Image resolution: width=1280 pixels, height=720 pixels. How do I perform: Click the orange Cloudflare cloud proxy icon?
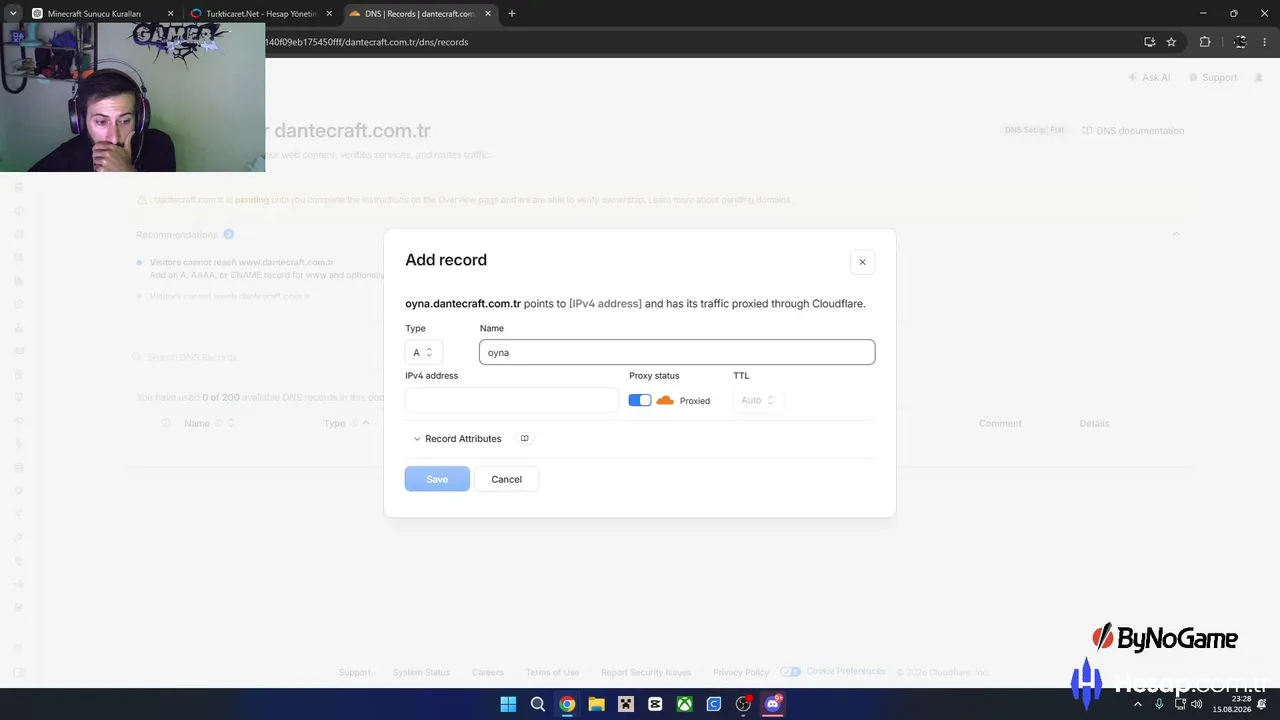pyautogui.click(x=665, y=400)
